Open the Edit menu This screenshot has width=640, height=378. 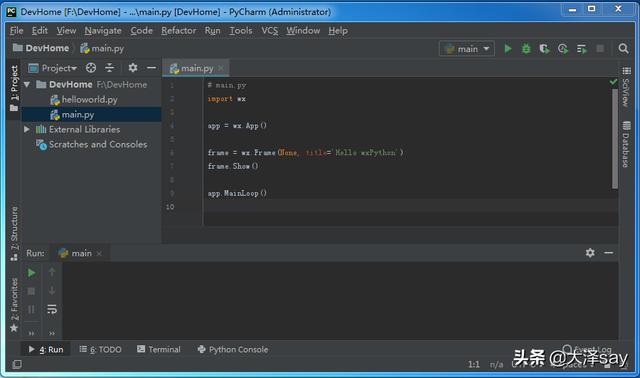tap(40, 31)
